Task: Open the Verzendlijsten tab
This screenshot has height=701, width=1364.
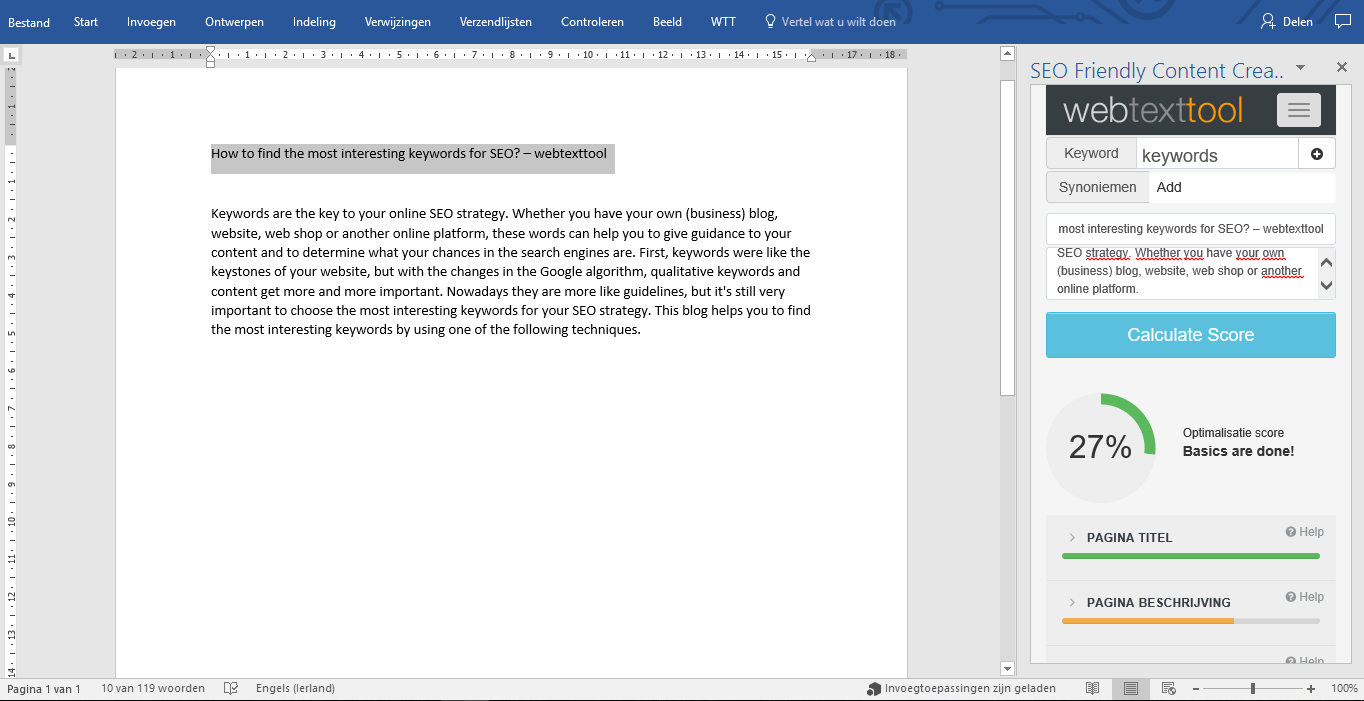Action: pos(496,22)
